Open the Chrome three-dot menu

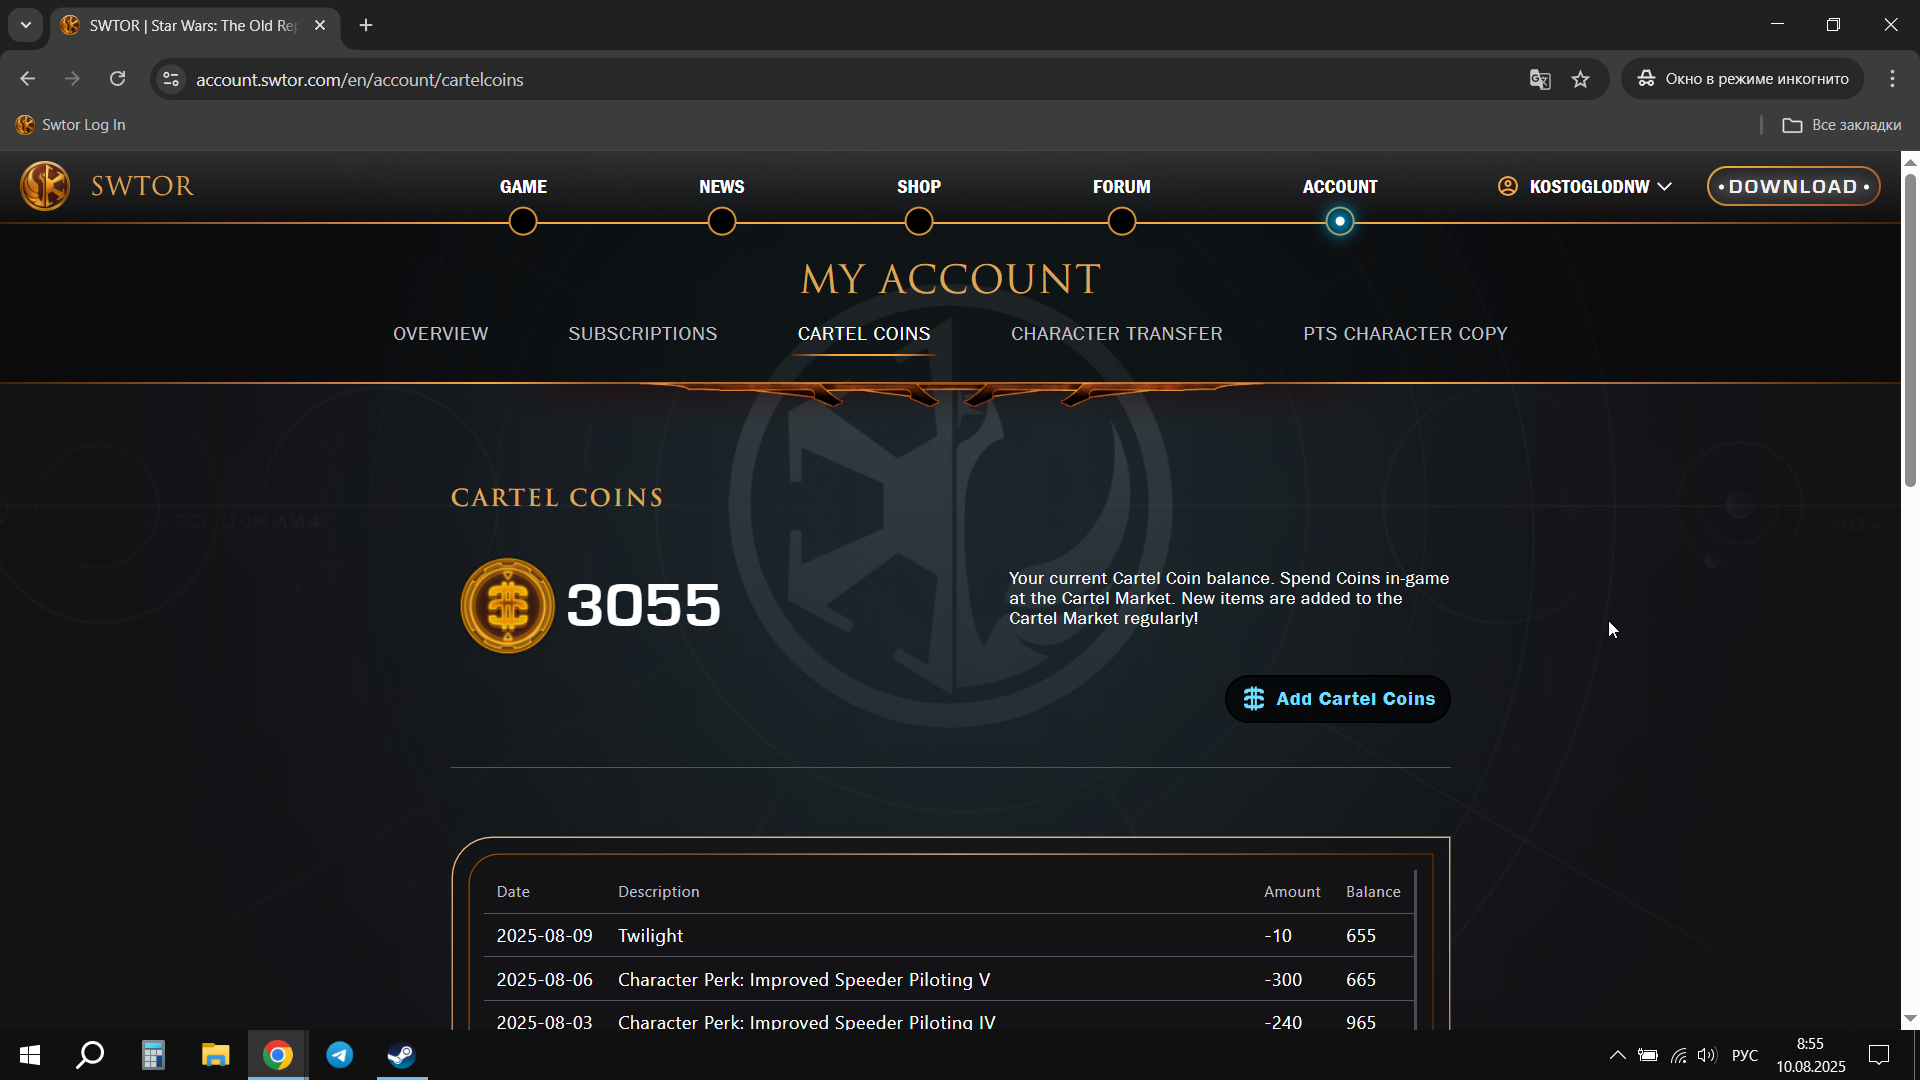pyautogui.click(x=1892, y=79)
